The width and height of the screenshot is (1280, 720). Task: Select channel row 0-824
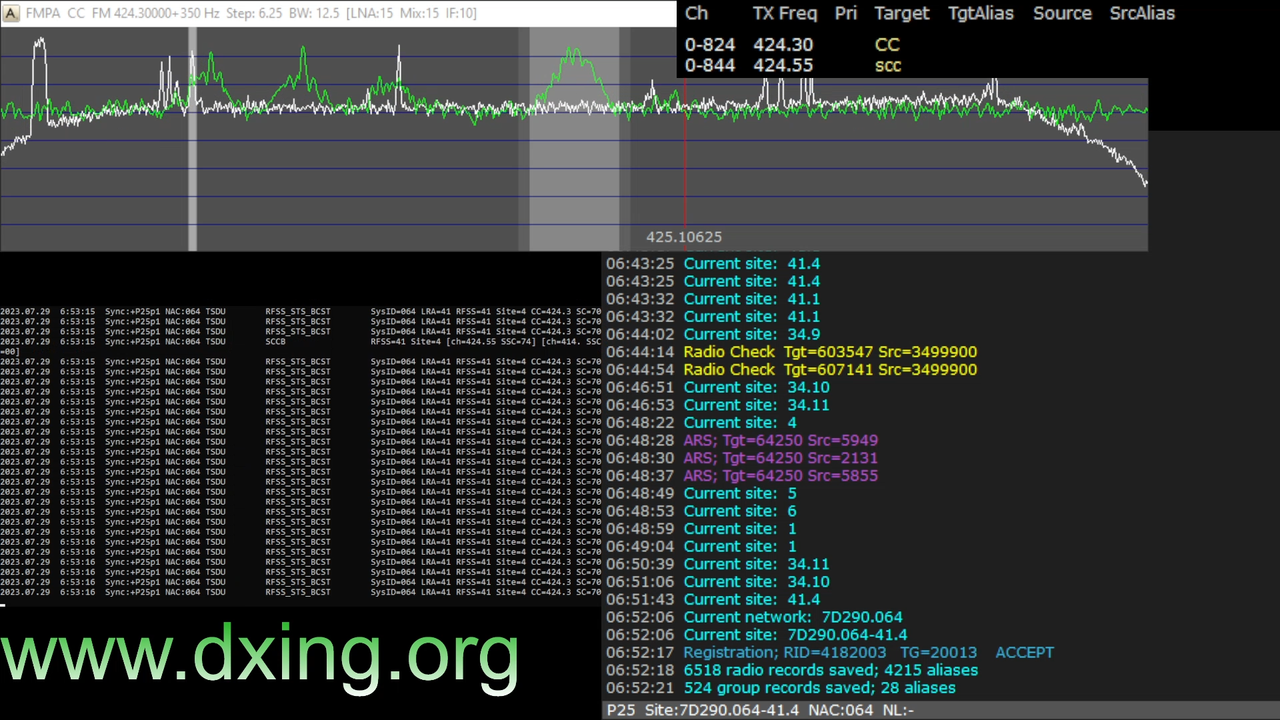[792, 45]
